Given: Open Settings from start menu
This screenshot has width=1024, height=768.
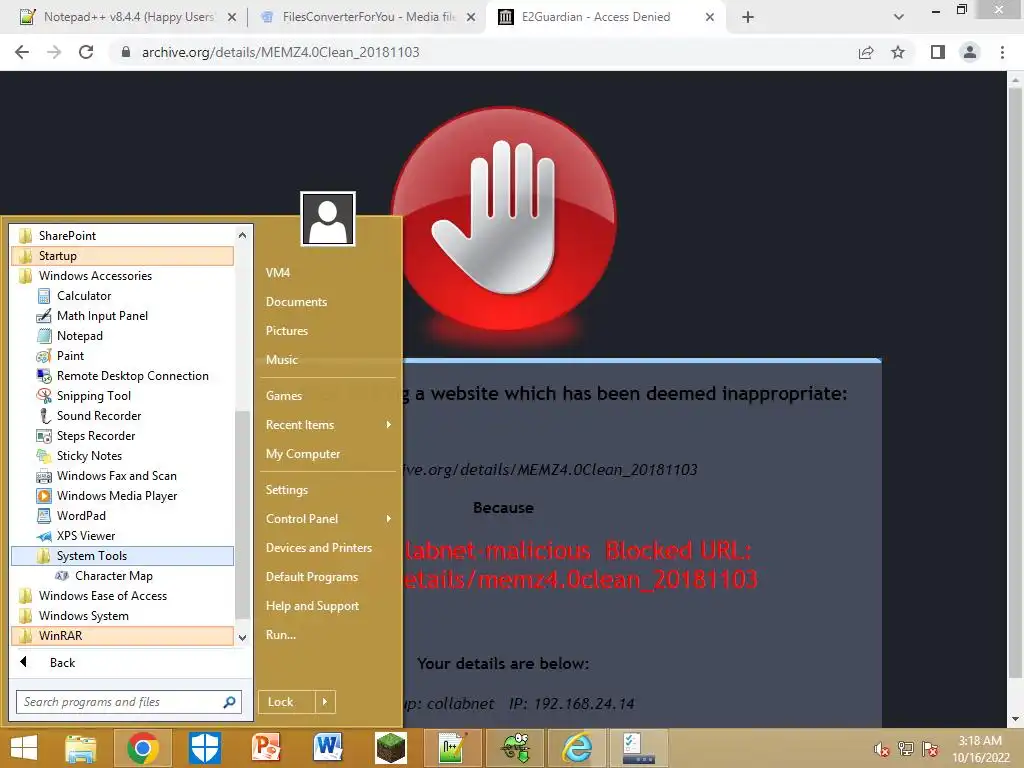Looking at the screenshot, I should coord(286,490).
